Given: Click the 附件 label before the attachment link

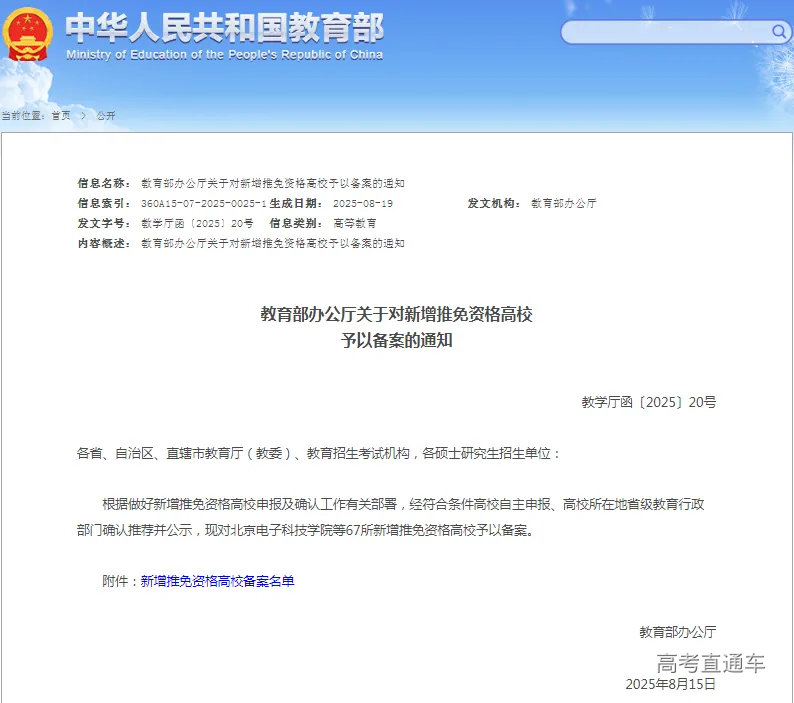Looking at the screenshot, I should point(121,581).
